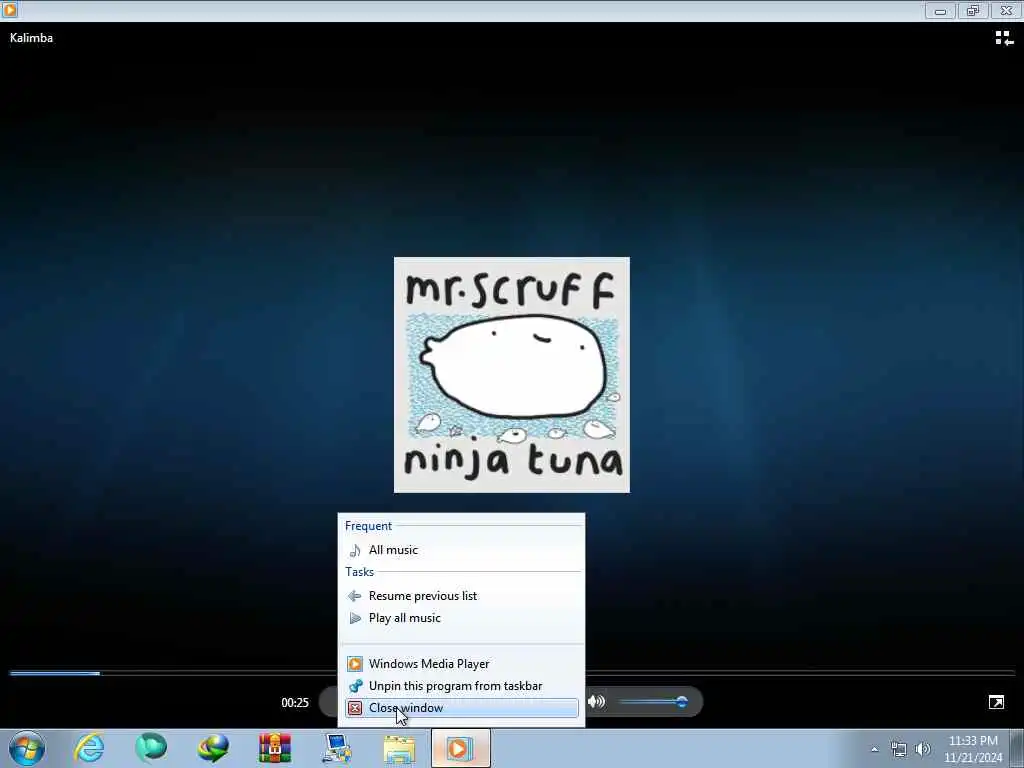Choose Play all music task
1024x768 pixels.
pyautogui.click(x=461, y=618)
